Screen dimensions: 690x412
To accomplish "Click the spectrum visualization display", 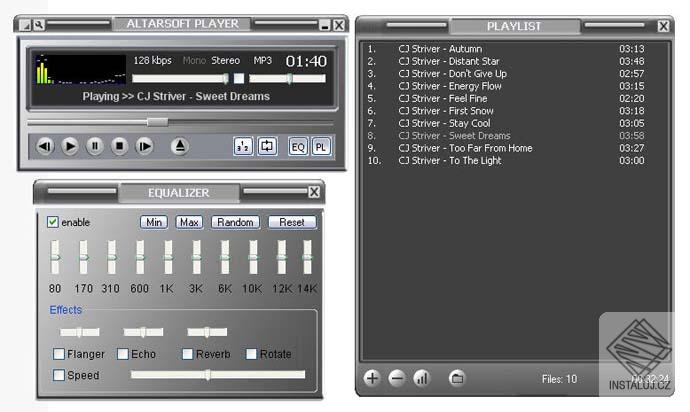I will 81,69.
